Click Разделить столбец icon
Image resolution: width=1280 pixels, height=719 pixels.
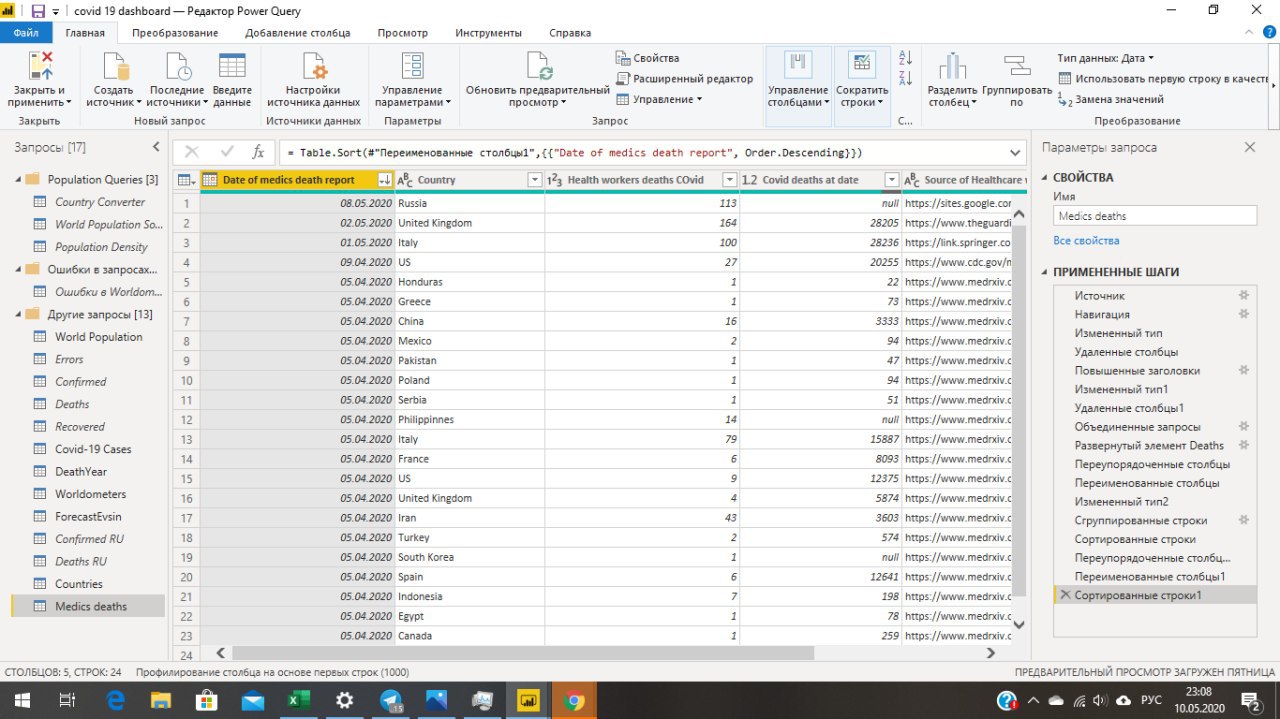click(x=952, y=66)
